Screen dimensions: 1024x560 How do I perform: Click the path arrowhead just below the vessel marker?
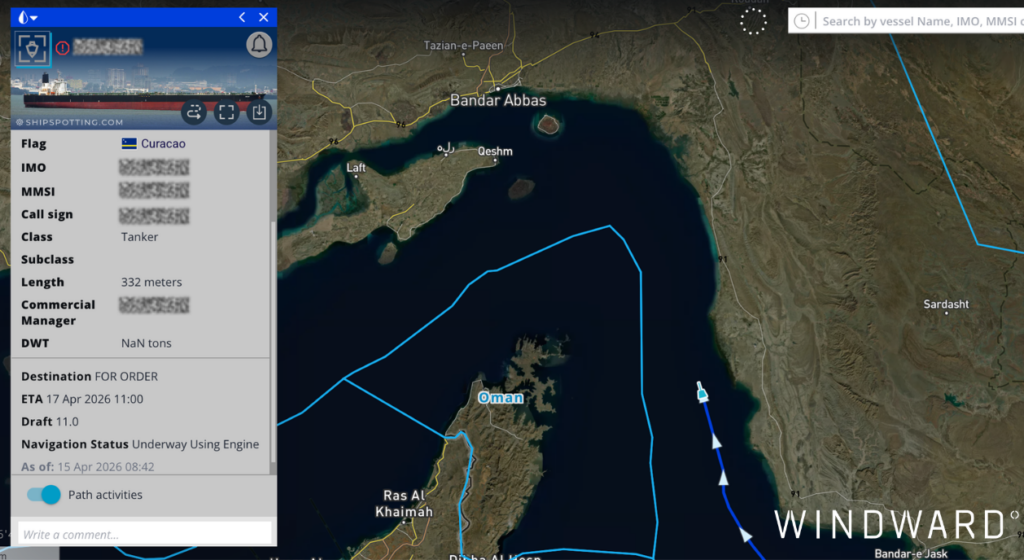[x=716, y=442]
